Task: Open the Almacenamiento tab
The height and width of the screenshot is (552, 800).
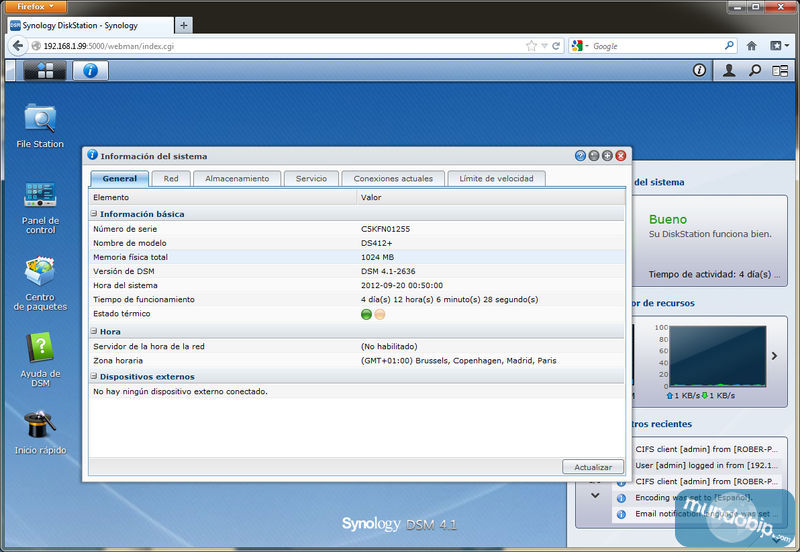Action: click(x=237, y=179)
